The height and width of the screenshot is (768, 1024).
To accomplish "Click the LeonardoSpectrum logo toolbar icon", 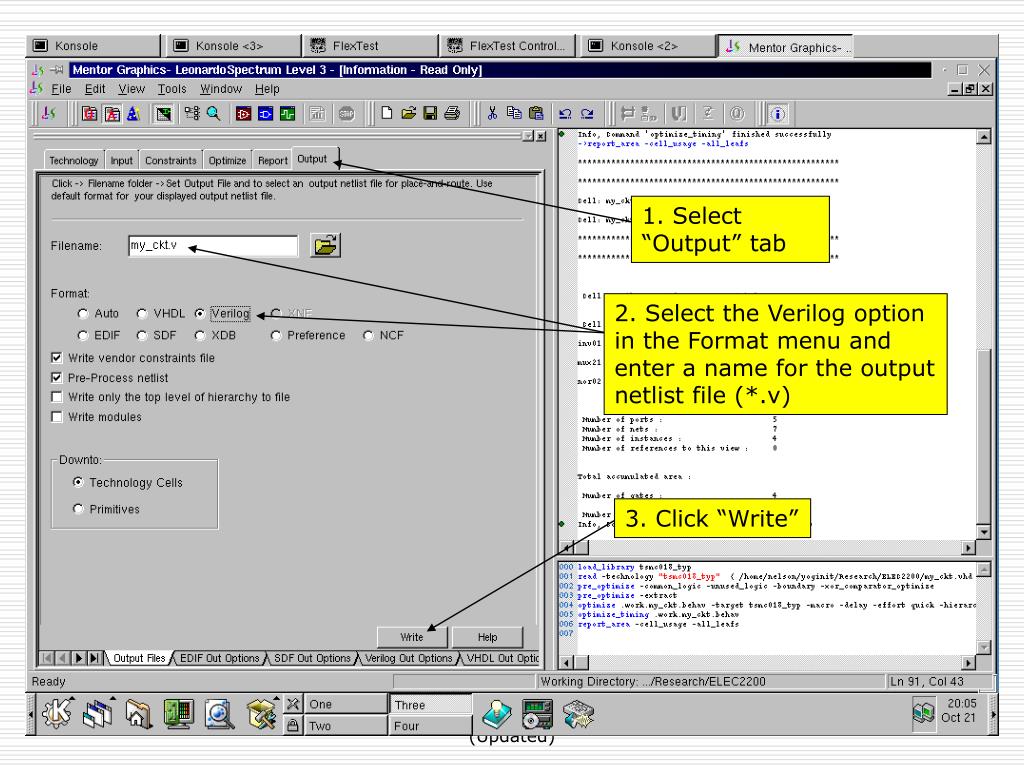I will pyautogui.click(x=49, y=114).
